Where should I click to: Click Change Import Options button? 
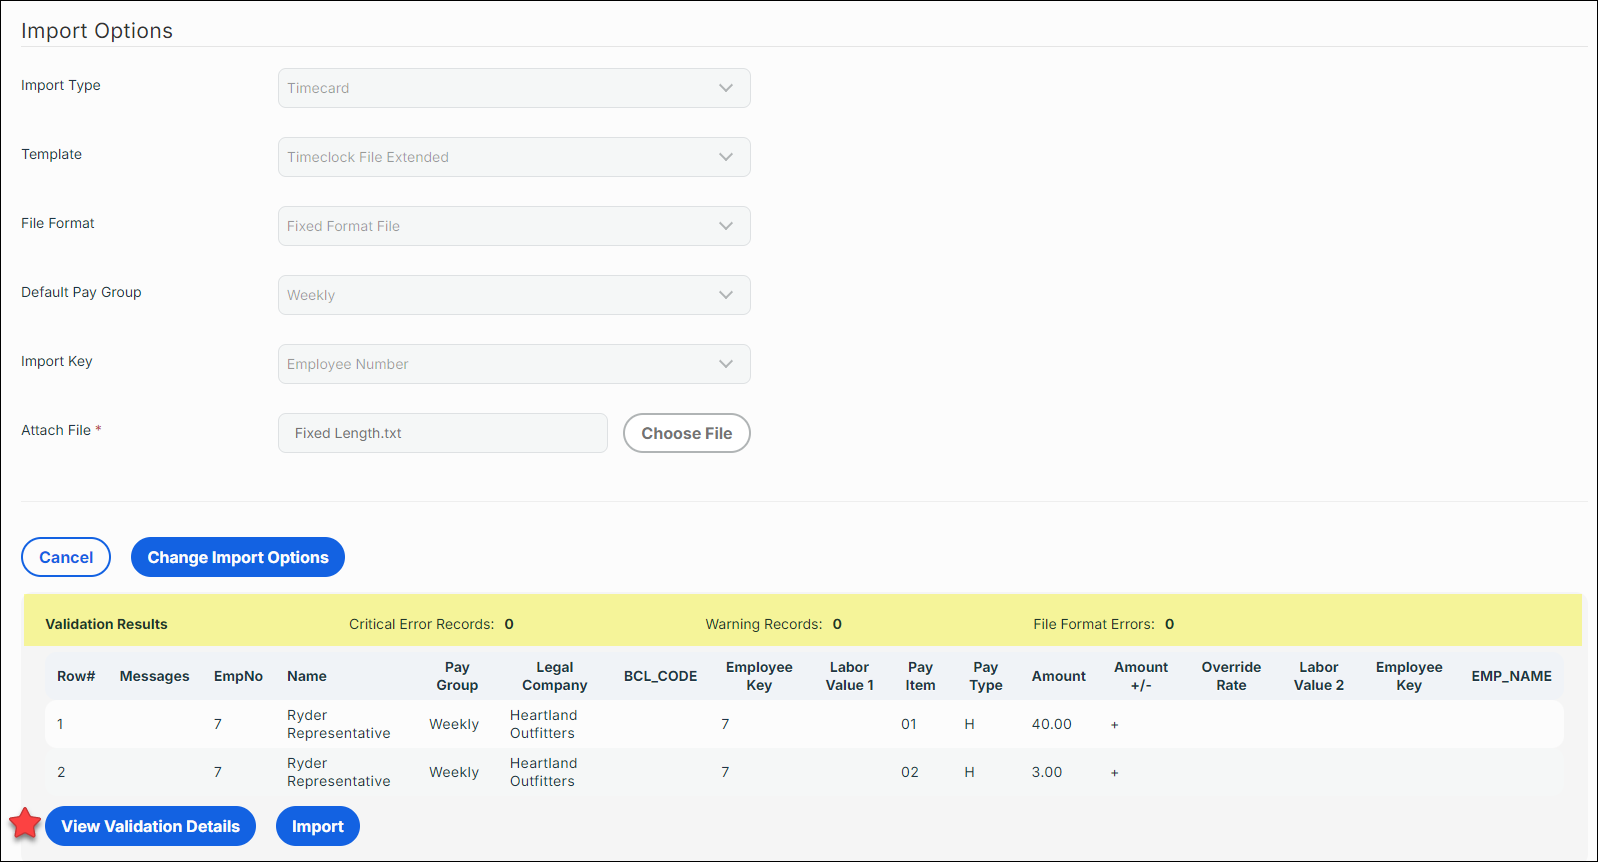(238, 557)
